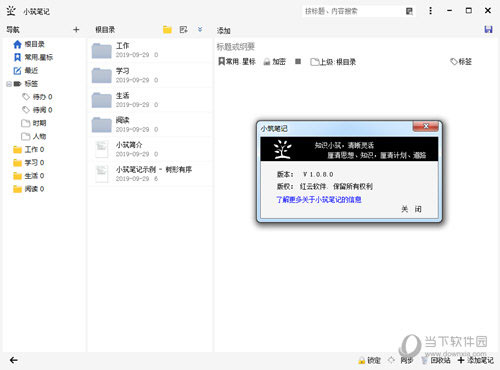Open the 回收站 recycle bin
Screen dimensions: 500x370
click(435, 360)
